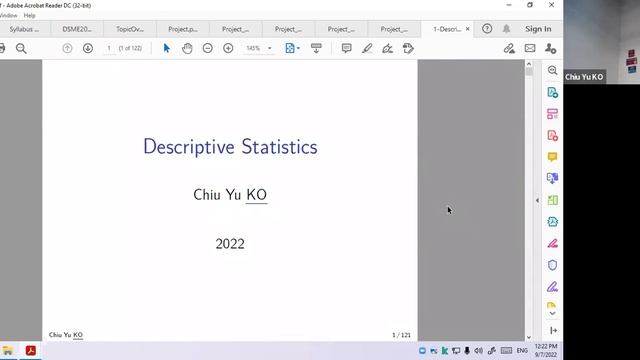Open green Compare tool in right pane
This screenshot has height=360, width=640.
tap(552, 200)
